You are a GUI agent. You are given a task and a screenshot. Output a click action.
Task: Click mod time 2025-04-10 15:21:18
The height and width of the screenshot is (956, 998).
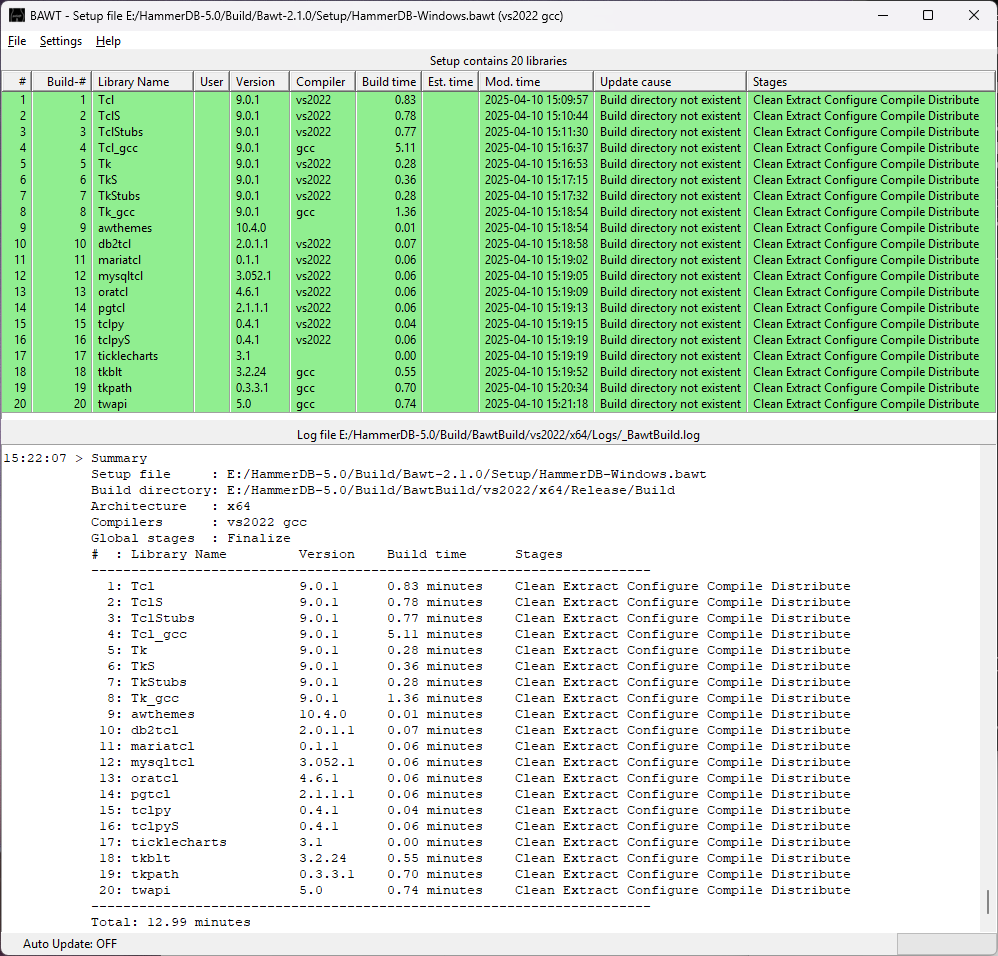(x=536, y=404)
